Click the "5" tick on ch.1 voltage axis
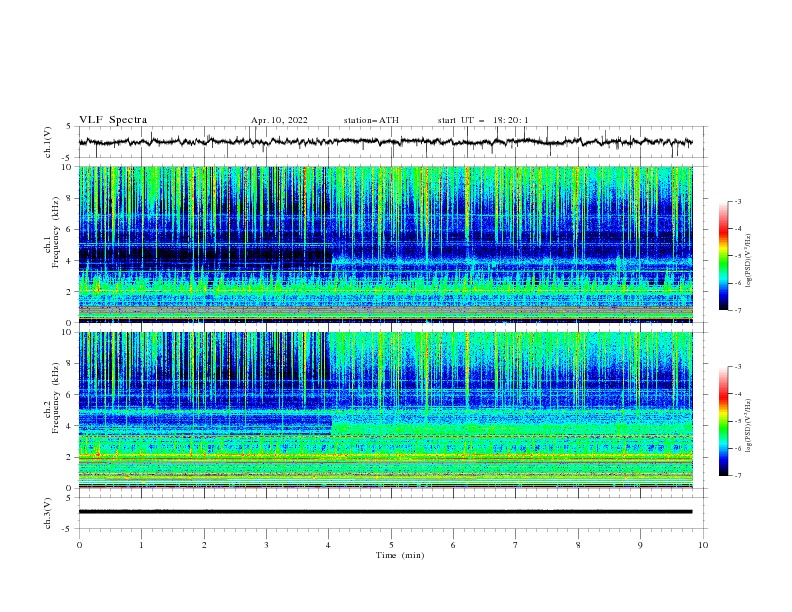Screen dimensions: 792x612 click(x=70, y=127)
